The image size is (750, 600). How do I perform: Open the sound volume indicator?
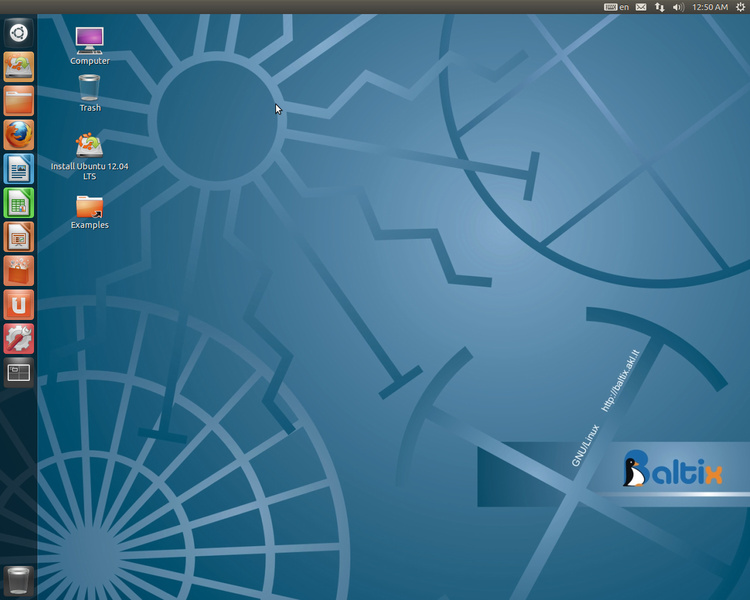tap(678, 7)
